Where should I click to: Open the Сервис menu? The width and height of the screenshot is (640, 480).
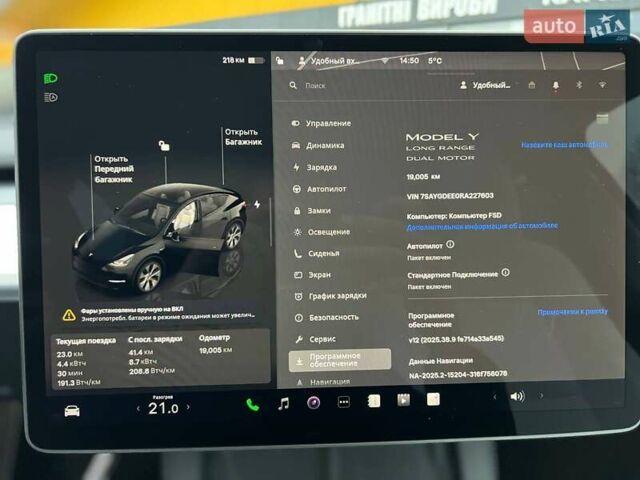point(316,339)
